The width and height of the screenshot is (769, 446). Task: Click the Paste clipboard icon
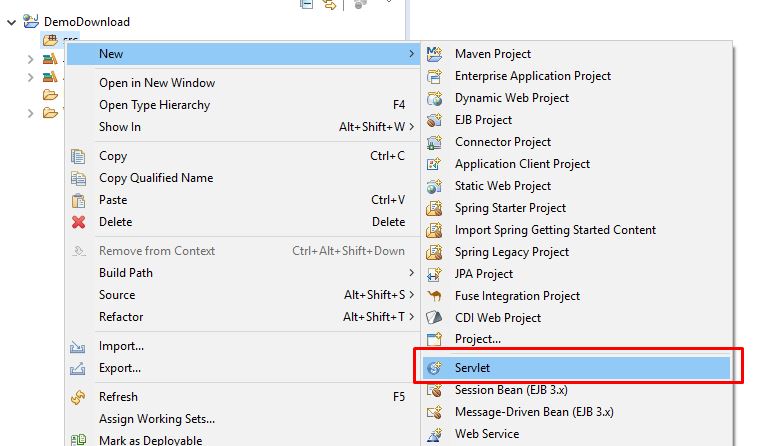pyautogui.click(x=78, y=200)
